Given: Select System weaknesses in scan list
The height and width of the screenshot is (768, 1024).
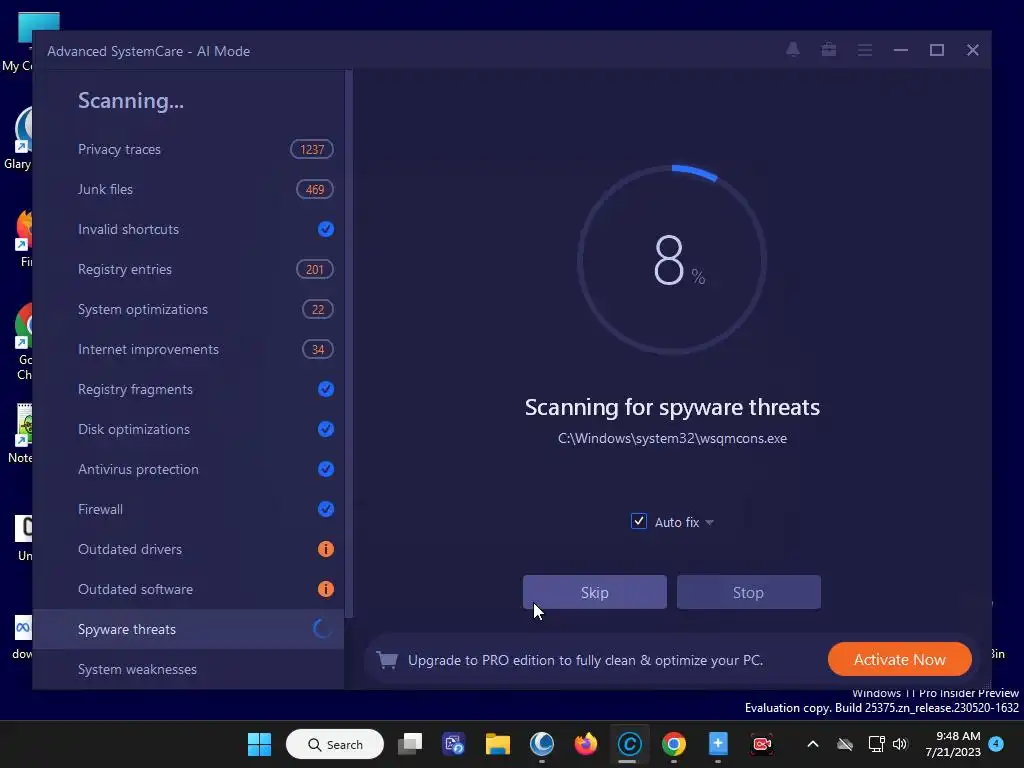Looking at the screenshot, I should click(x=188, y=669).
